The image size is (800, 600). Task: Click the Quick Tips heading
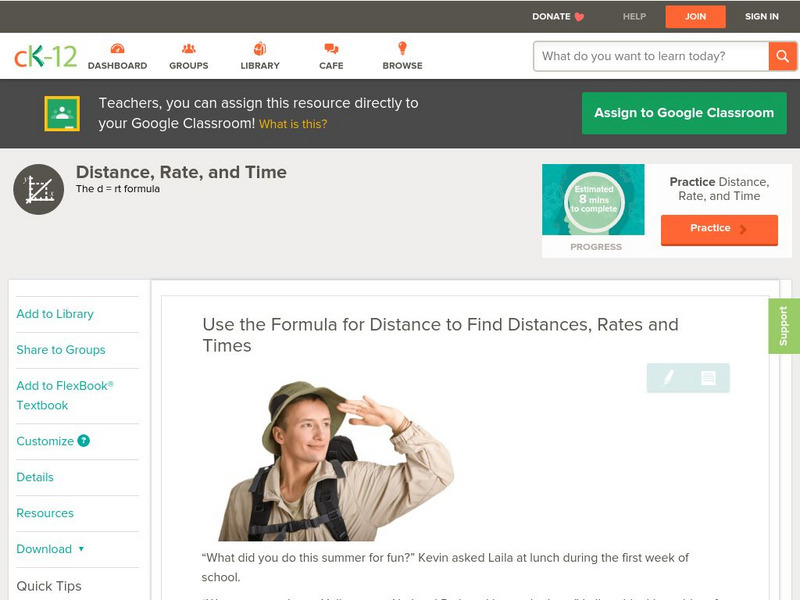tap(49, 586)
